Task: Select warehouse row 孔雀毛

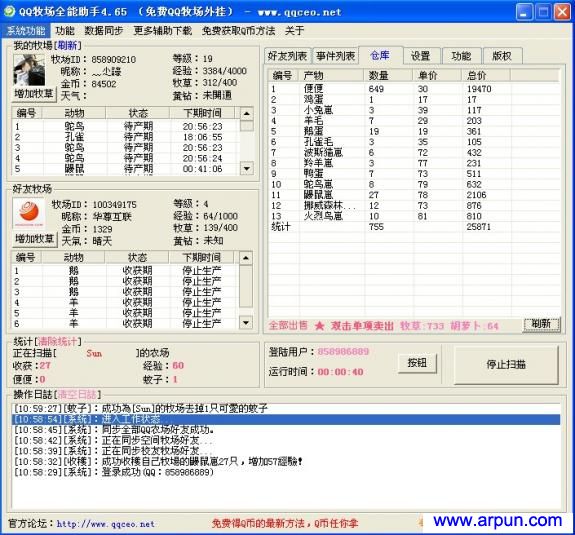Action: [414, 142]
